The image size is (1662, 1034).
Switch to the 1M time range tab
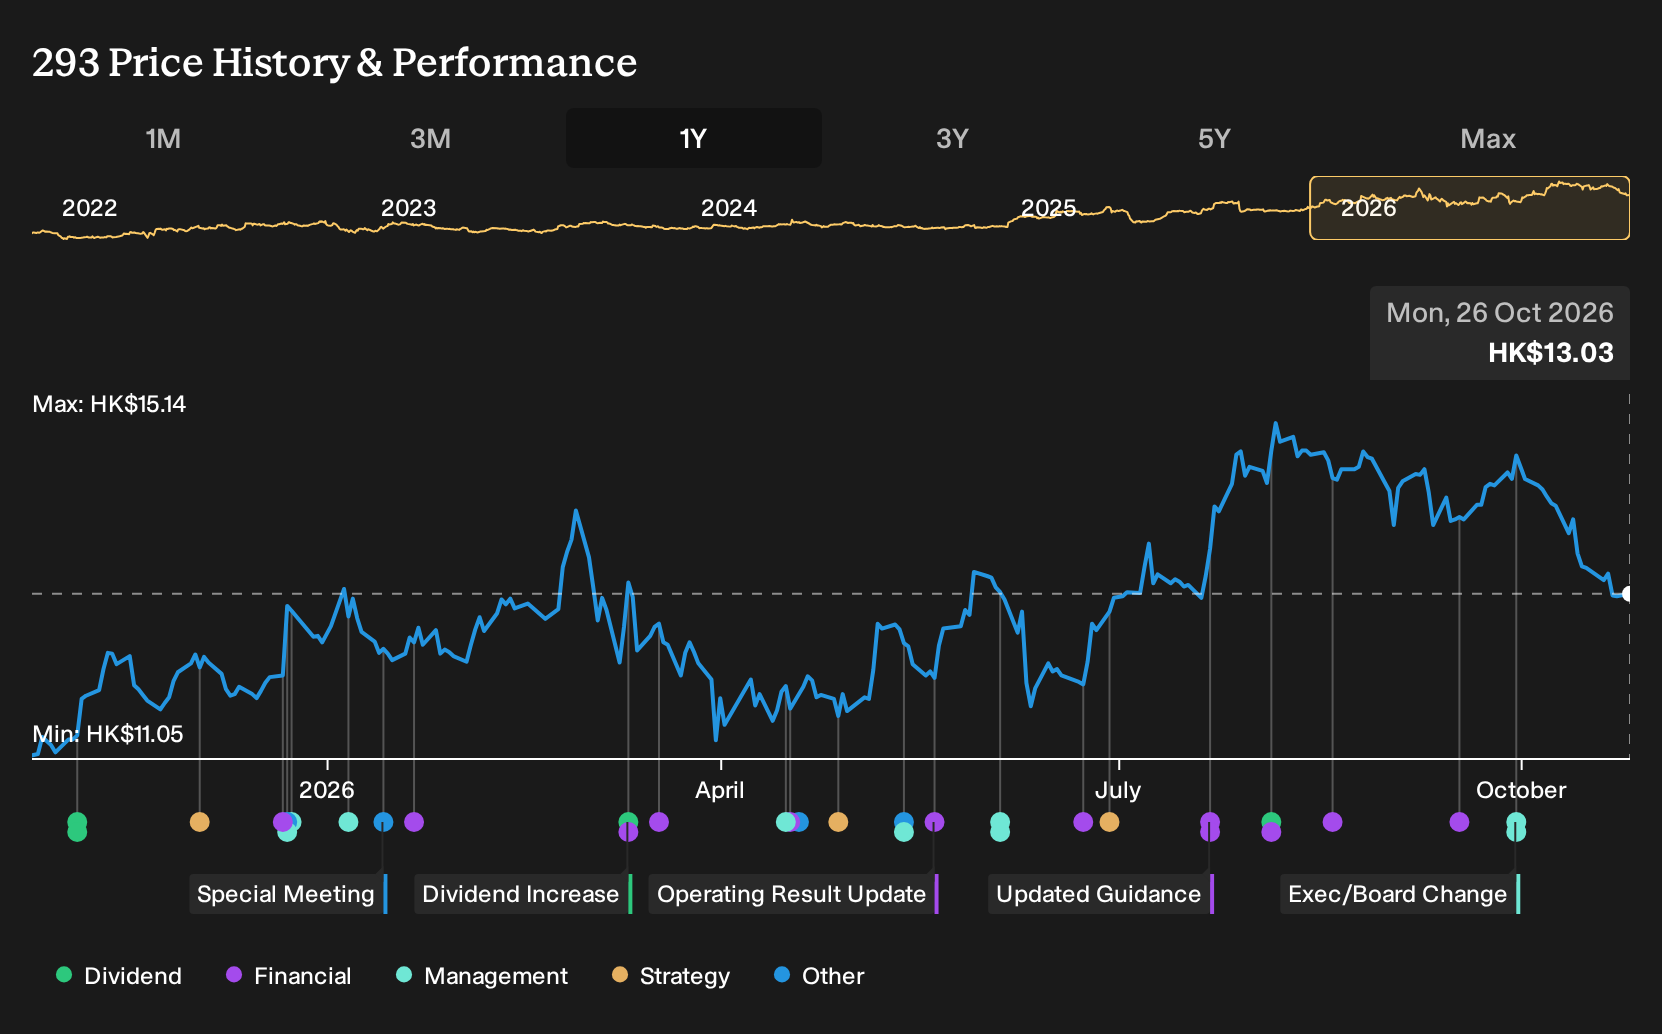click(x=163, y=138)
